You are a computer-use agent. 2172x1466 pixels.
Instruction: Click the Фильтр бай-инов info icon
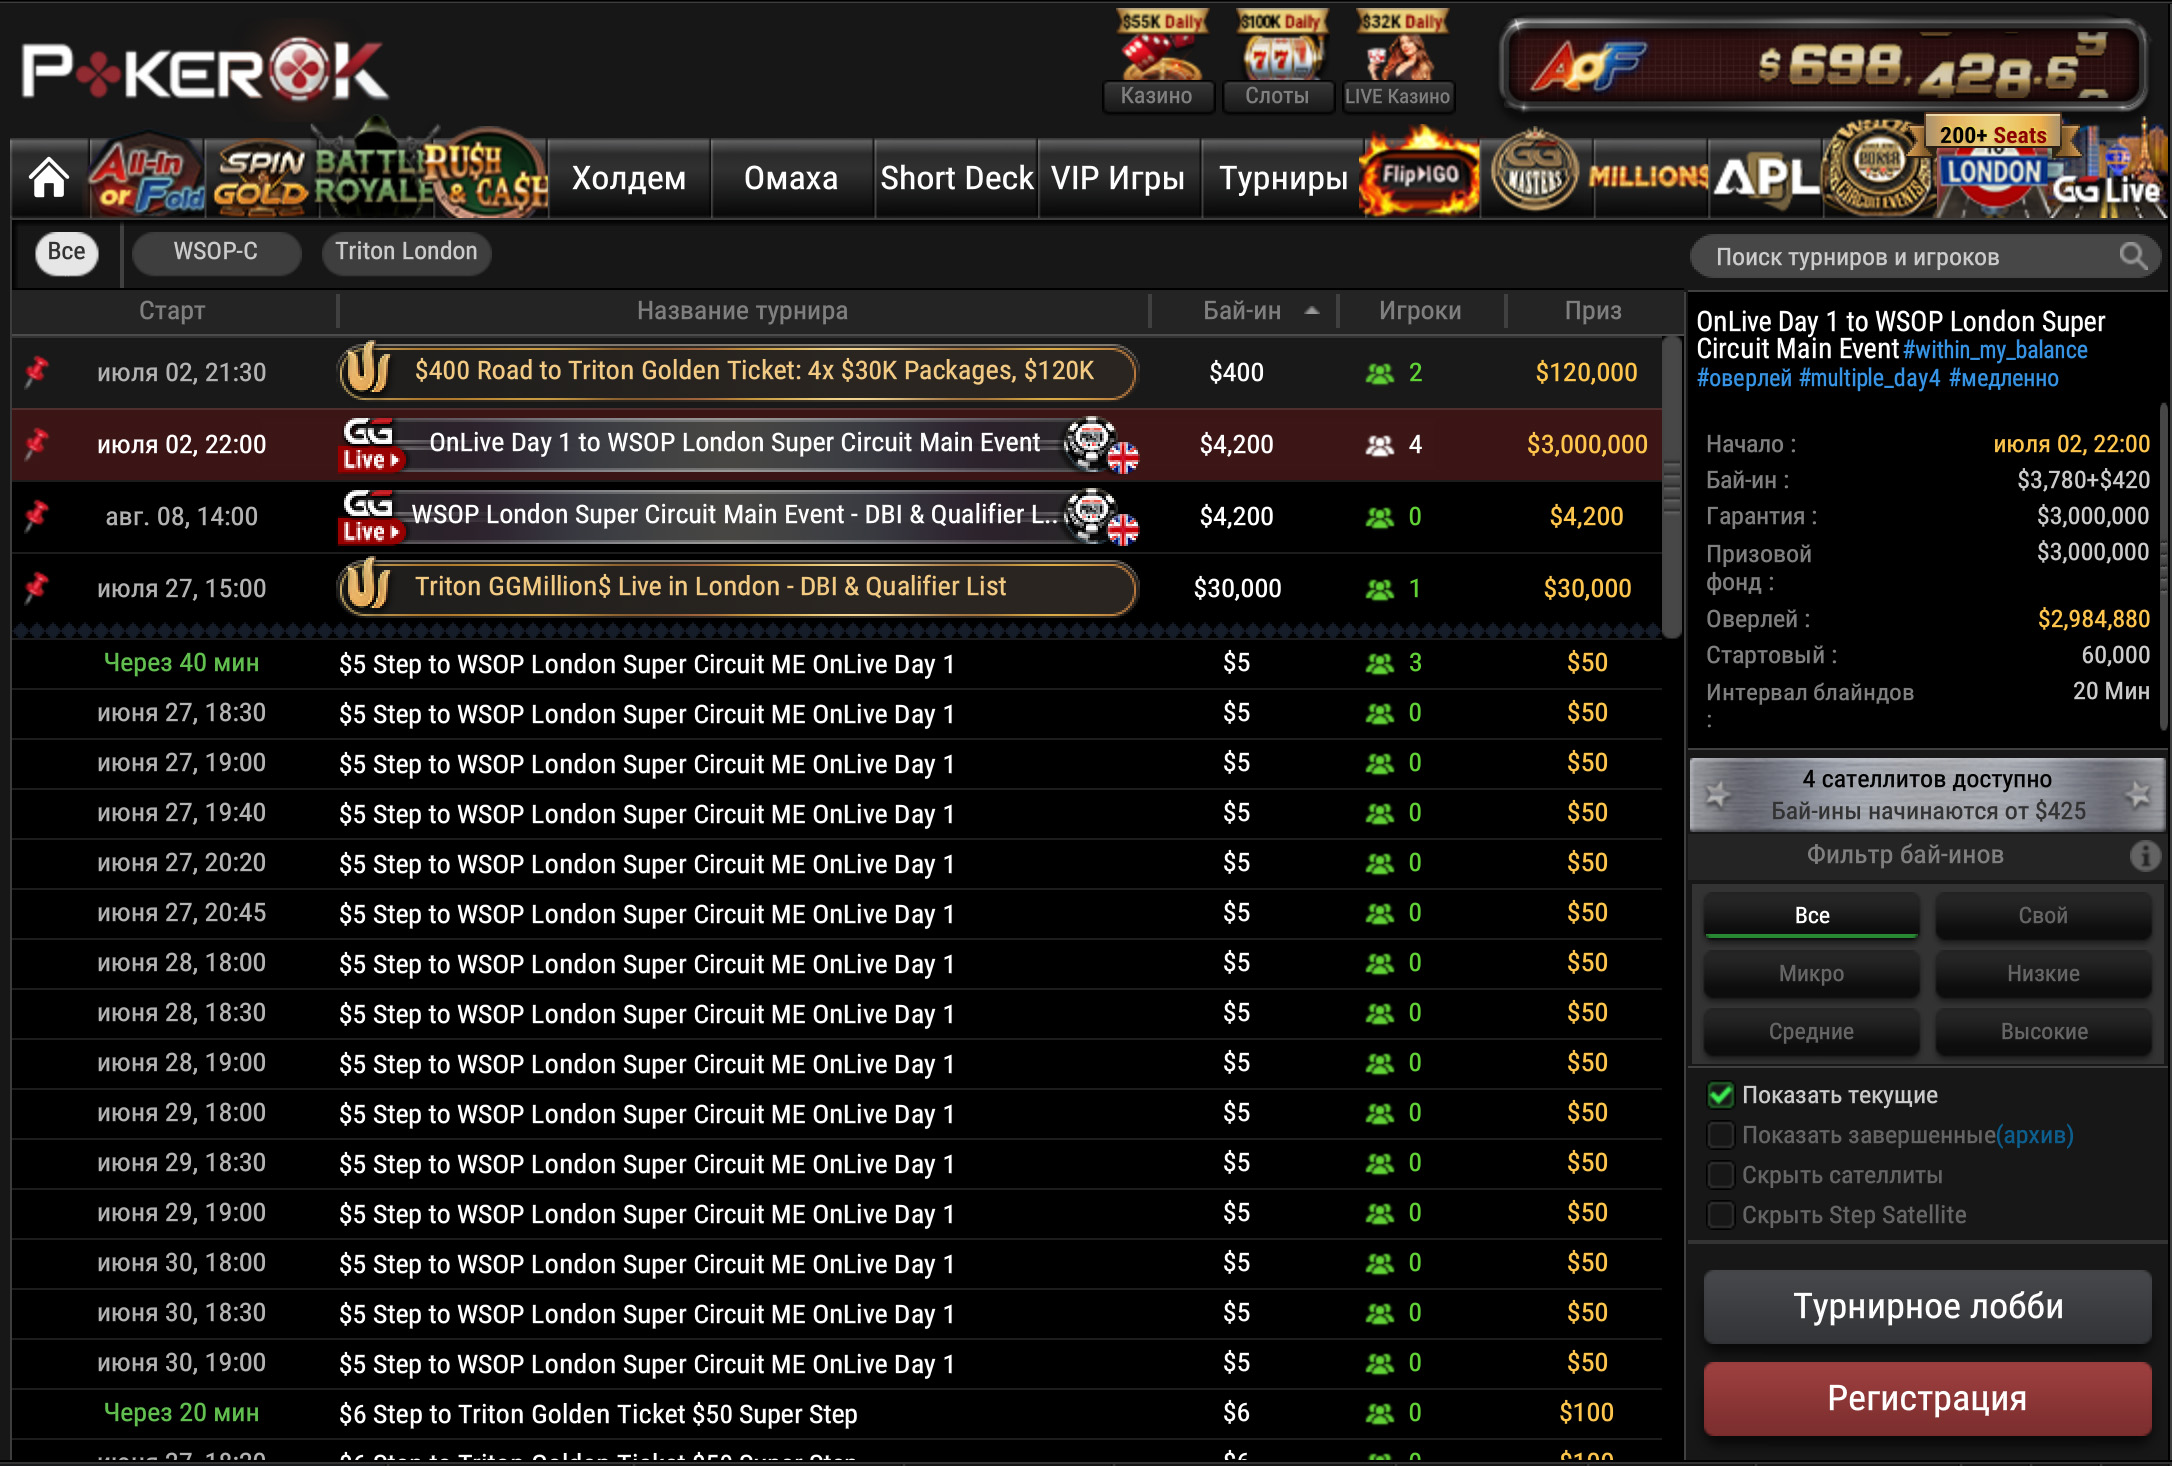click(2143, 855)
